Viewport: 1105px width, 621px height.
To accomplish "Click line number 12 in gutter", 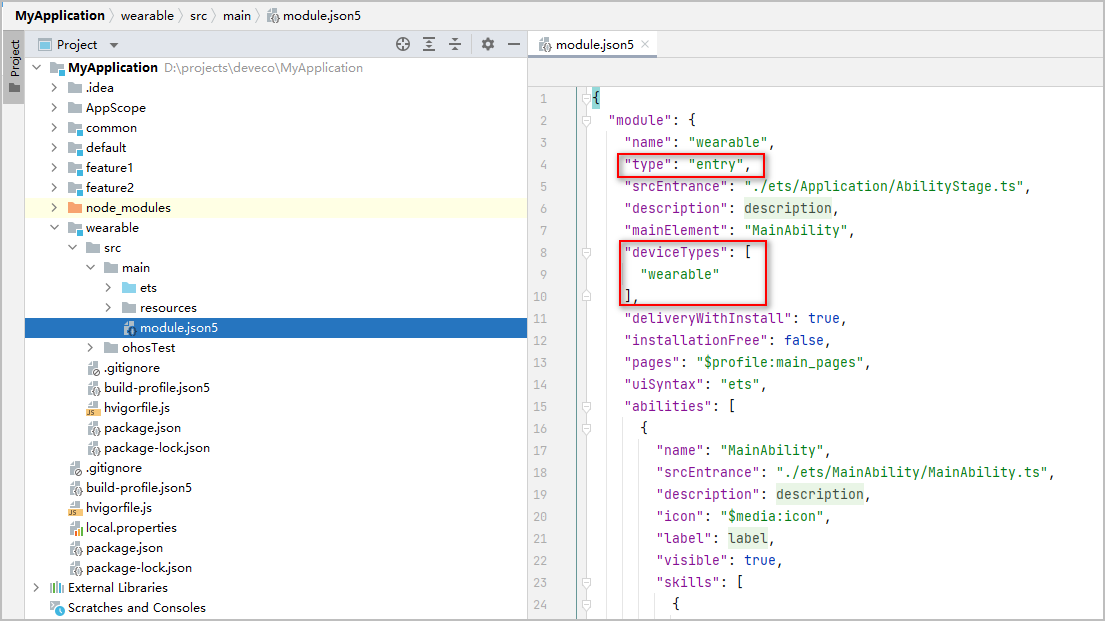I will pyautogui.click(x=540, y=340).
